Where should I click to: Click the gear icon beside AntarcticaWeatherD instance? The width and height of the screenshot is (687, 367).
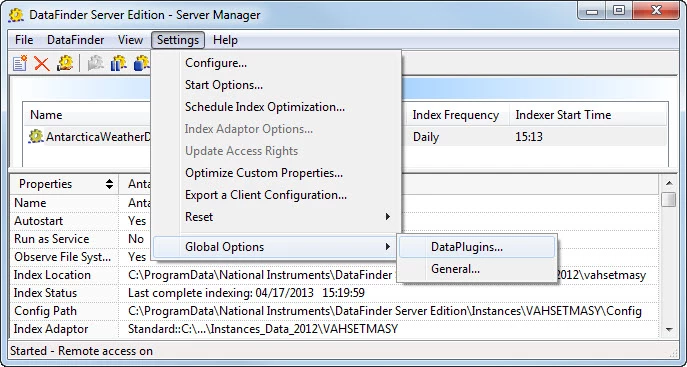coord(35,136)
